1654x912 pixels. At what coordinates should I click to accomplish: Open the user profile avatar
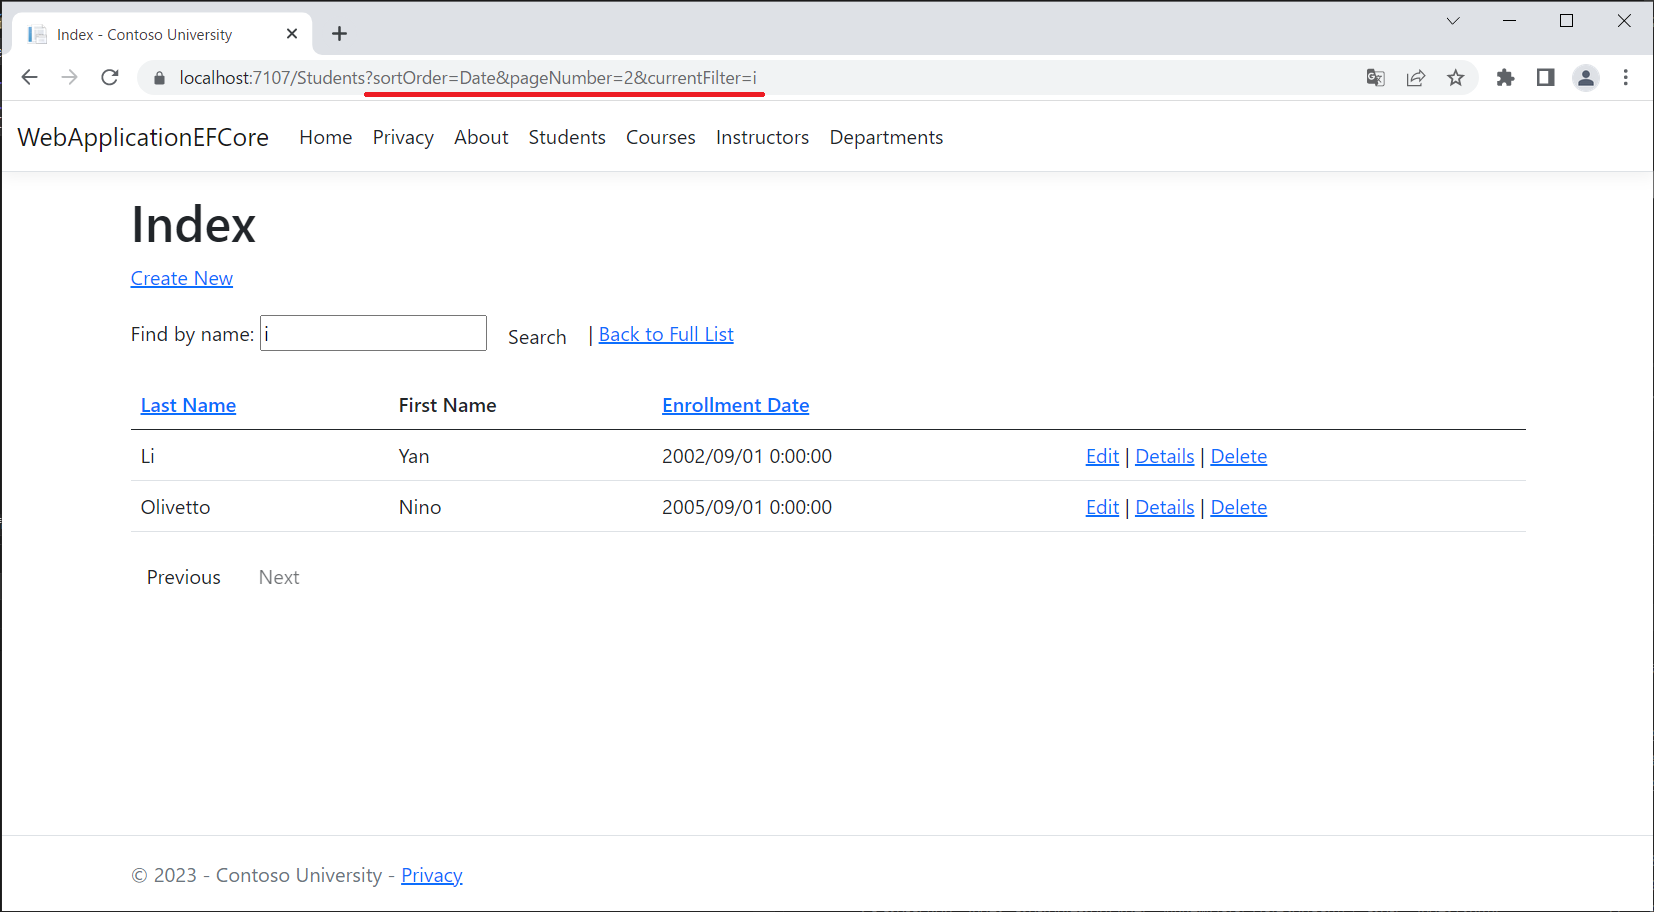click(x=1585, y=78)
